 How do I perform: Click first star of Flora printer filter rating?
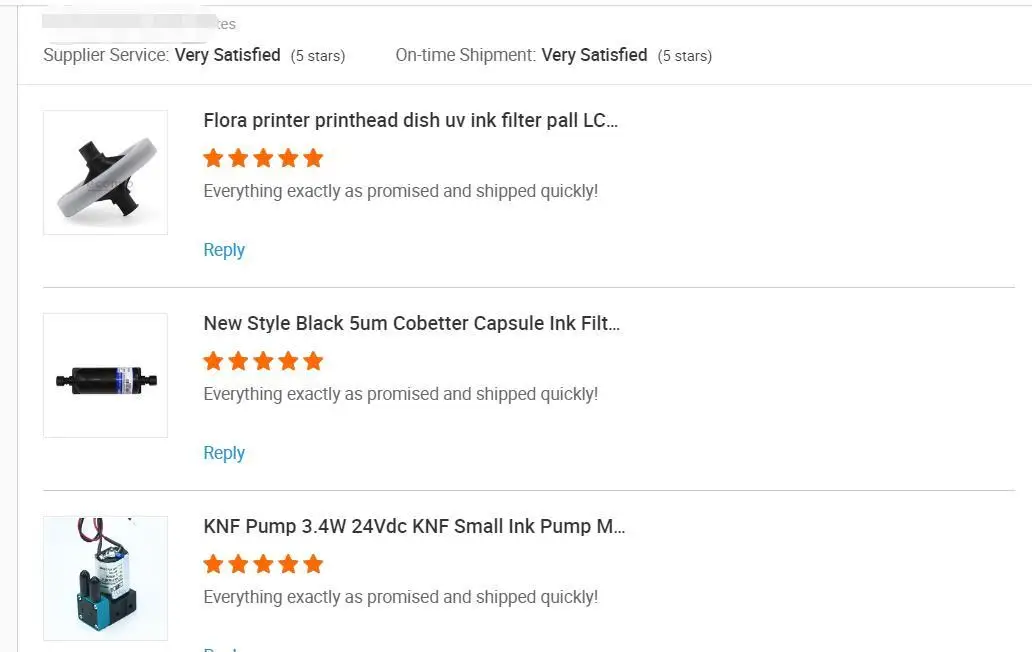click(x=213, y=158)
